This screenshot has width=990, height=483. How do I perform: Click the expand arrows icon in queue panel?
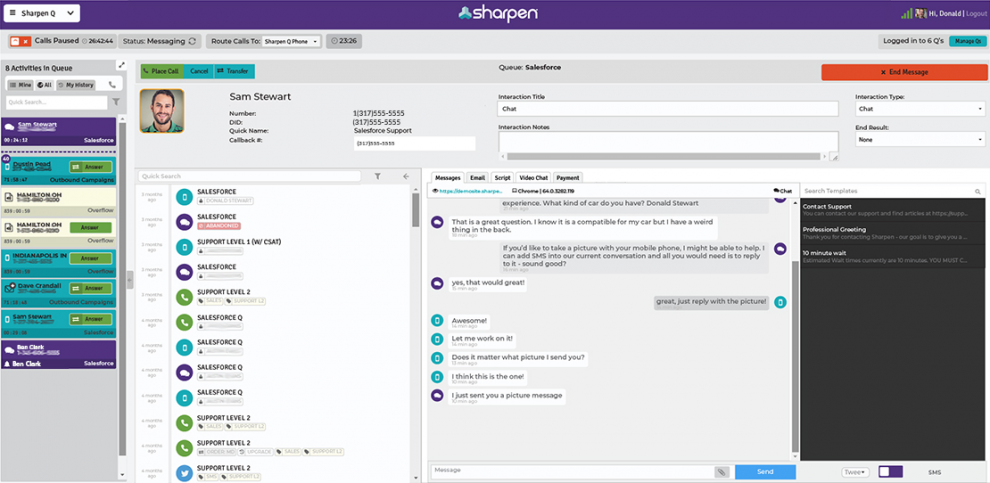[121, 65]
